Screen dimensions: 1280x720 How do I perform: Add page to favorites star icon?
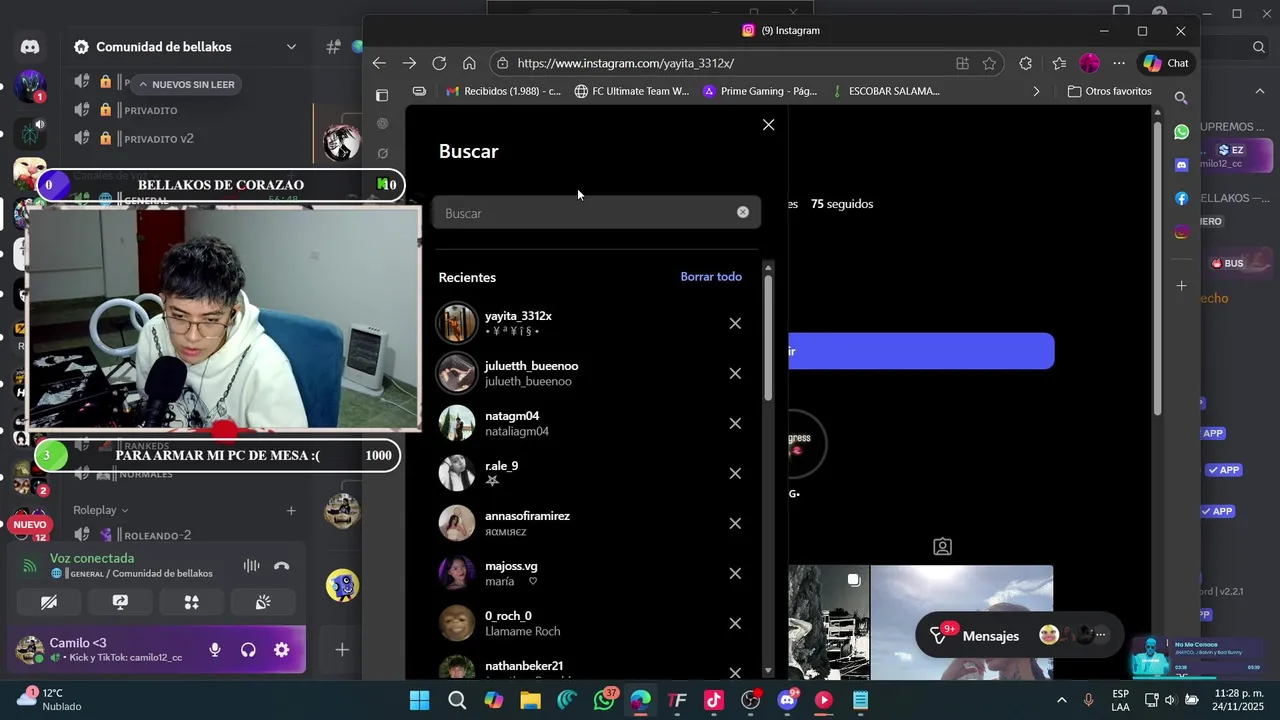(x=989, y=63)
